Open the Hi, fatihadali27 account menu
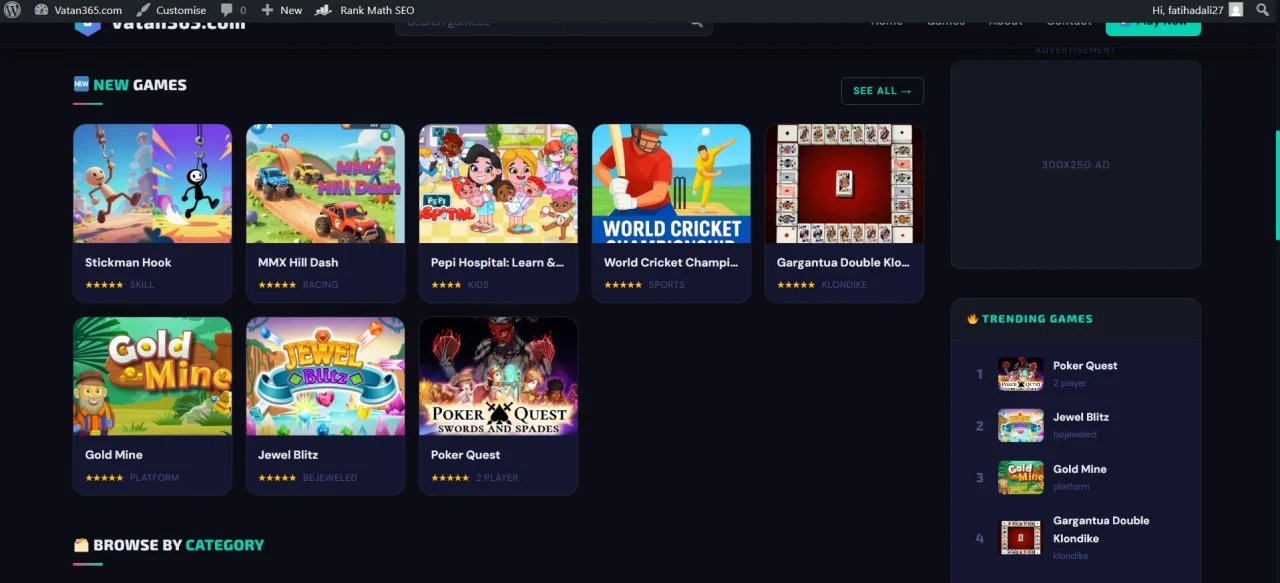 (1197, 10)
